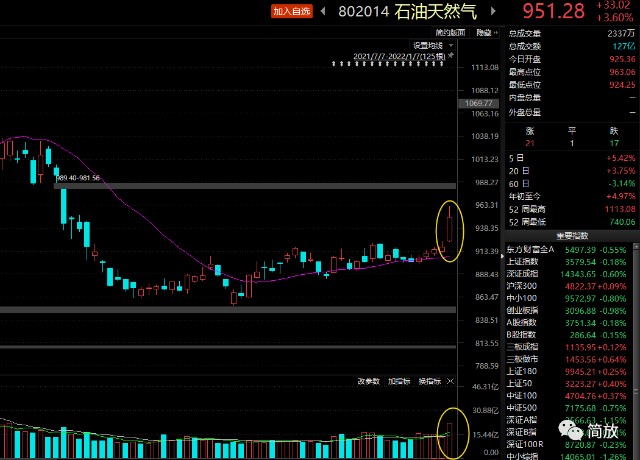Click the 加入自选 add-to-watchlist button

tap(292, 11)
